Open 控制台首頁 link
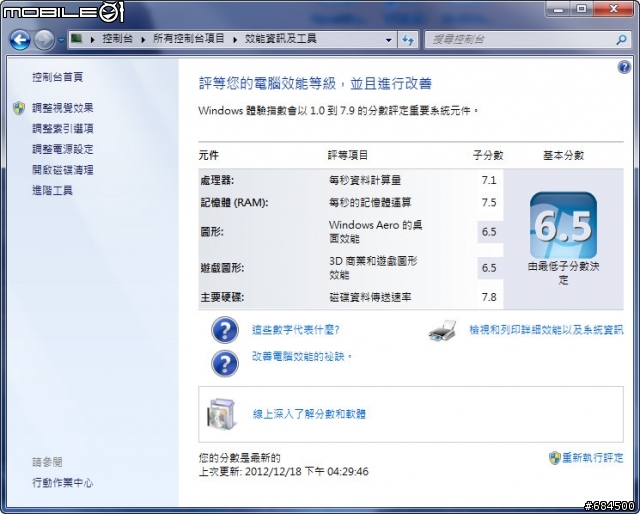 click(58, 77)
